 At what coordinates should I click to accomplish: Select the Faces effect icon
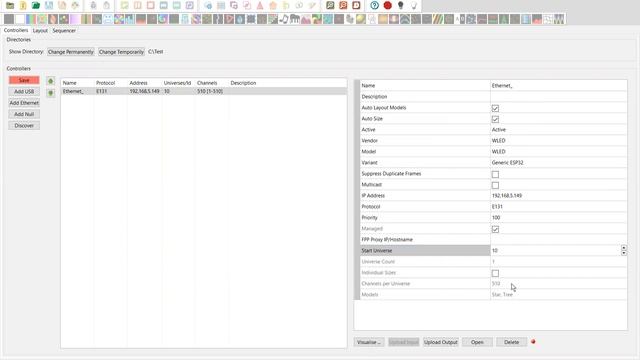click(x=108, y=19)
